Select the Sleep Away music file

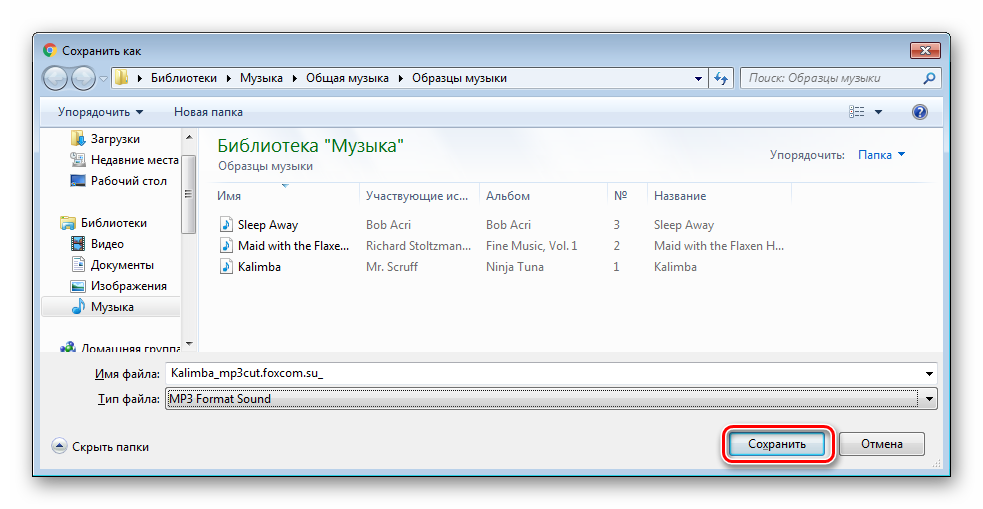click(267, 225)
